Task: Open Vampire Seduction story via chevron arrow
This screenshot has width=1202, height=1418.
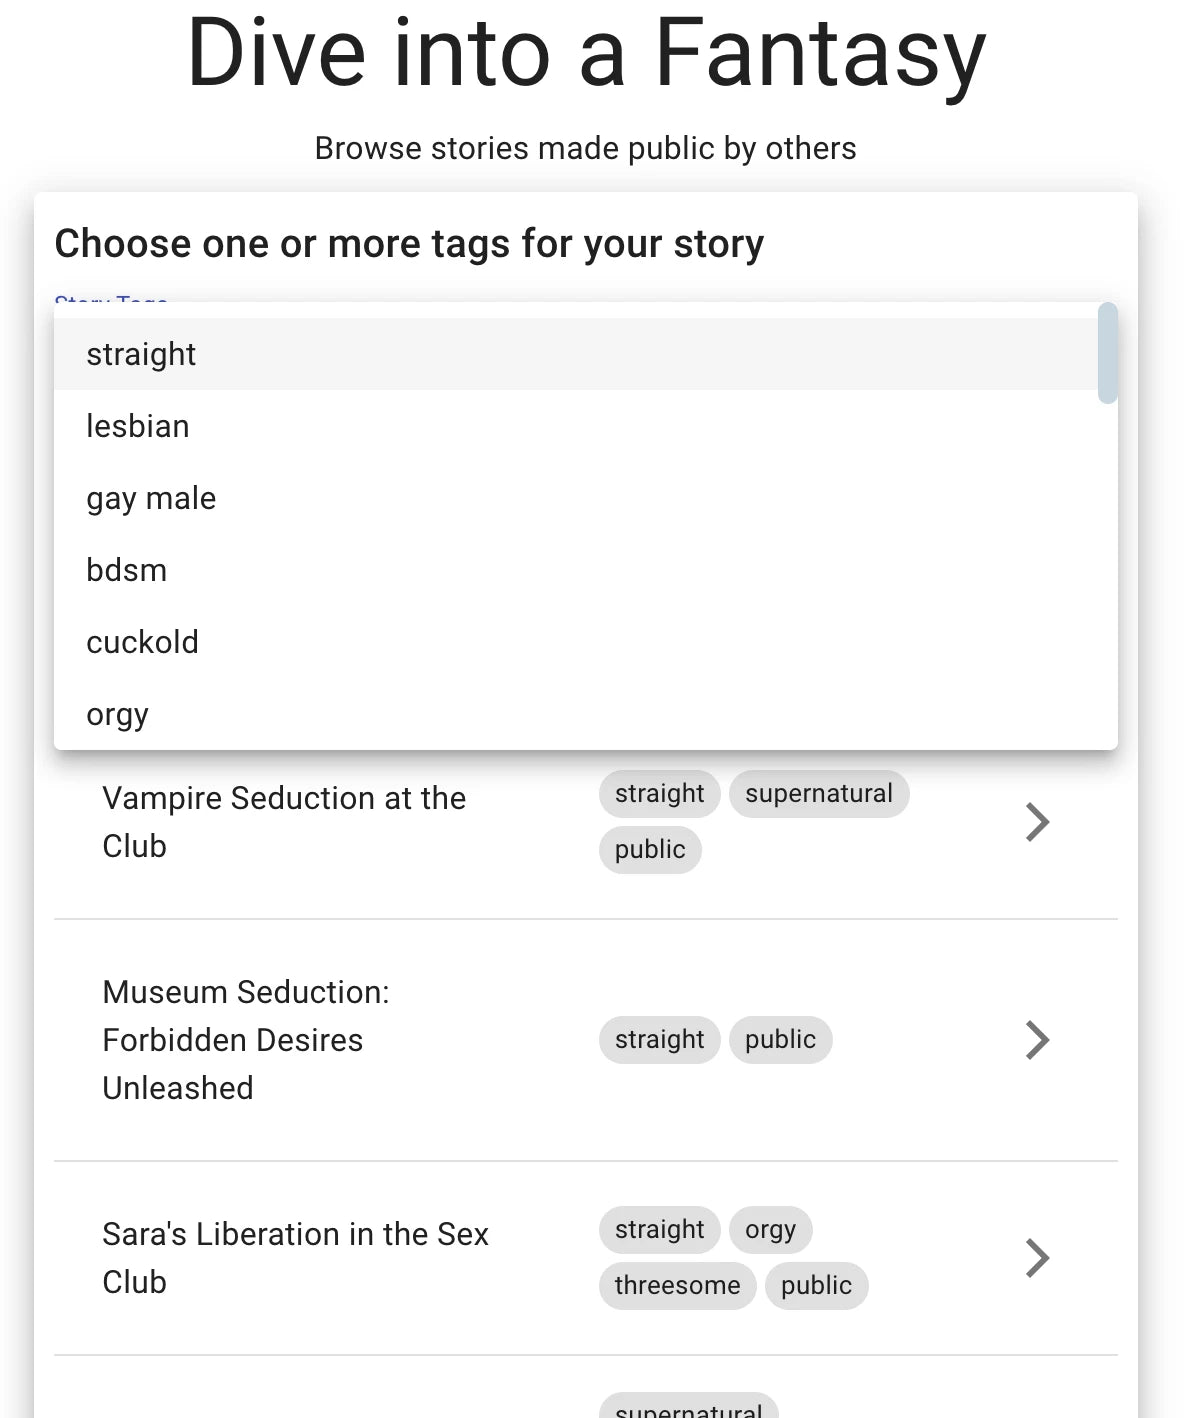Action: coord(1037,822)
